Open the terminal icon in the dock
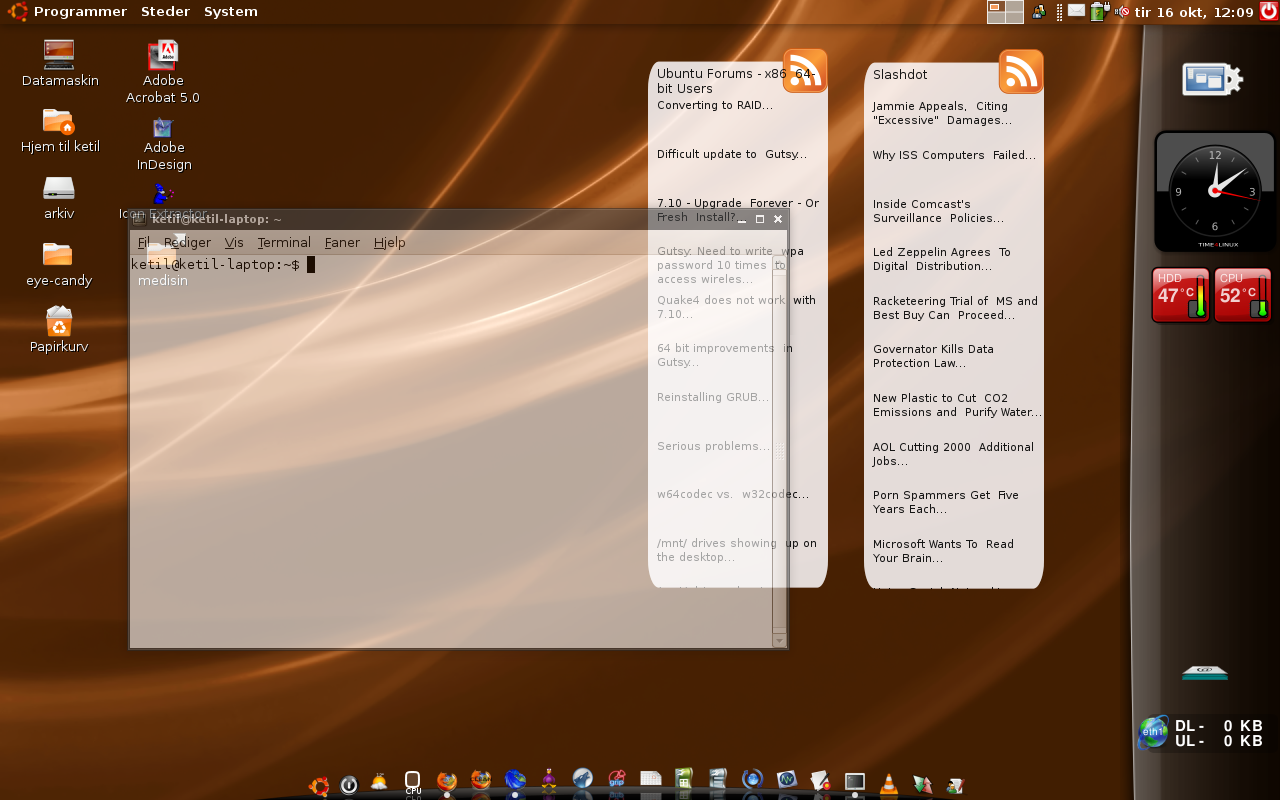Image resolution: width=1280 pixels, height=800 pixels. [855, 781]
